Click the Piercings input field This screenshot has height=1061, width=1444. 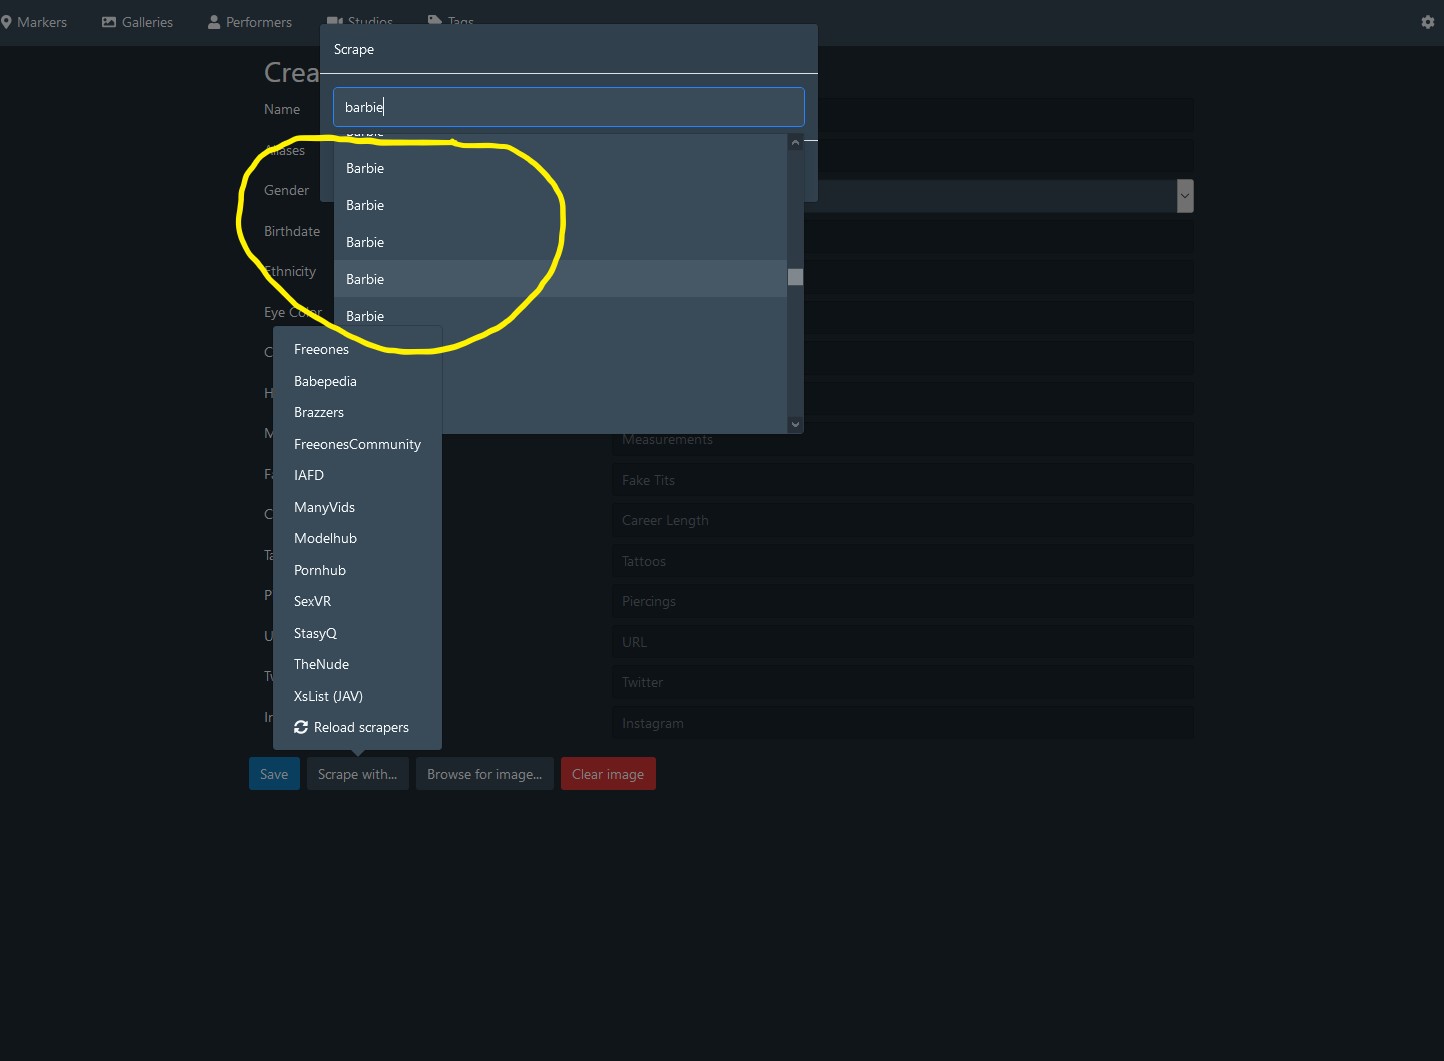[903, 601]
